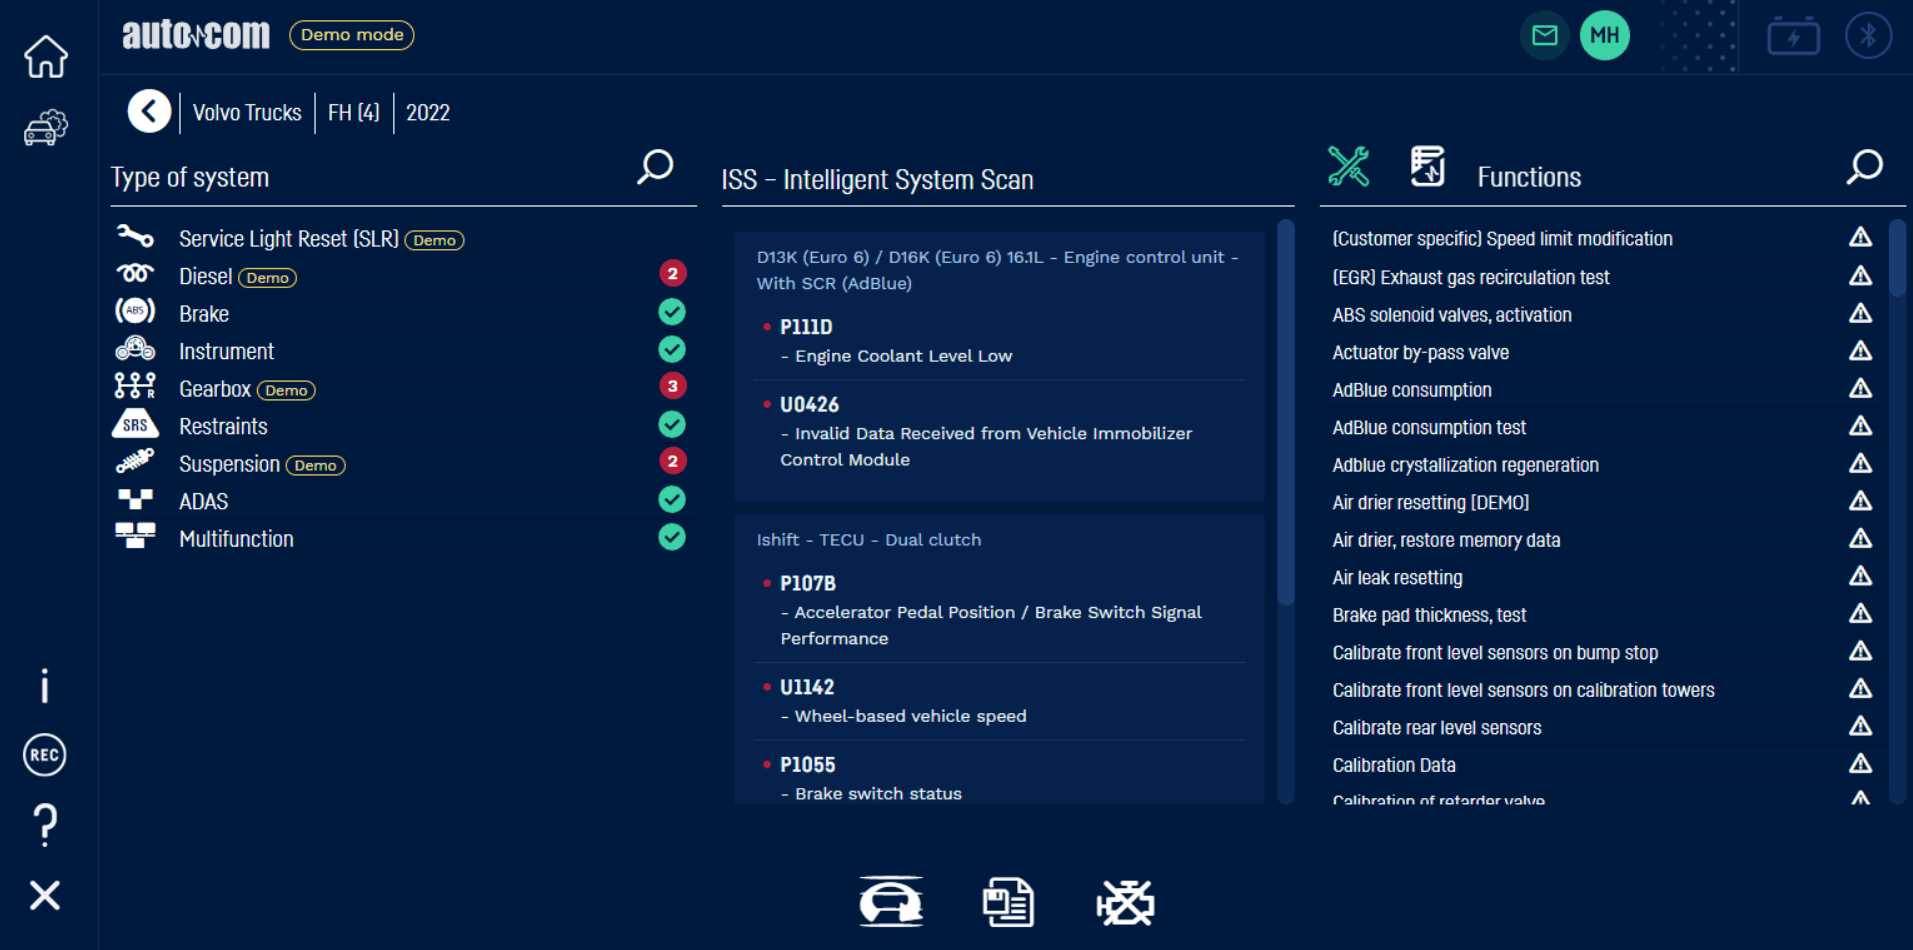Open the MH user profile avatar
The width and height of the screenshot is (1913, 950).
click(x=1604, y=36)
